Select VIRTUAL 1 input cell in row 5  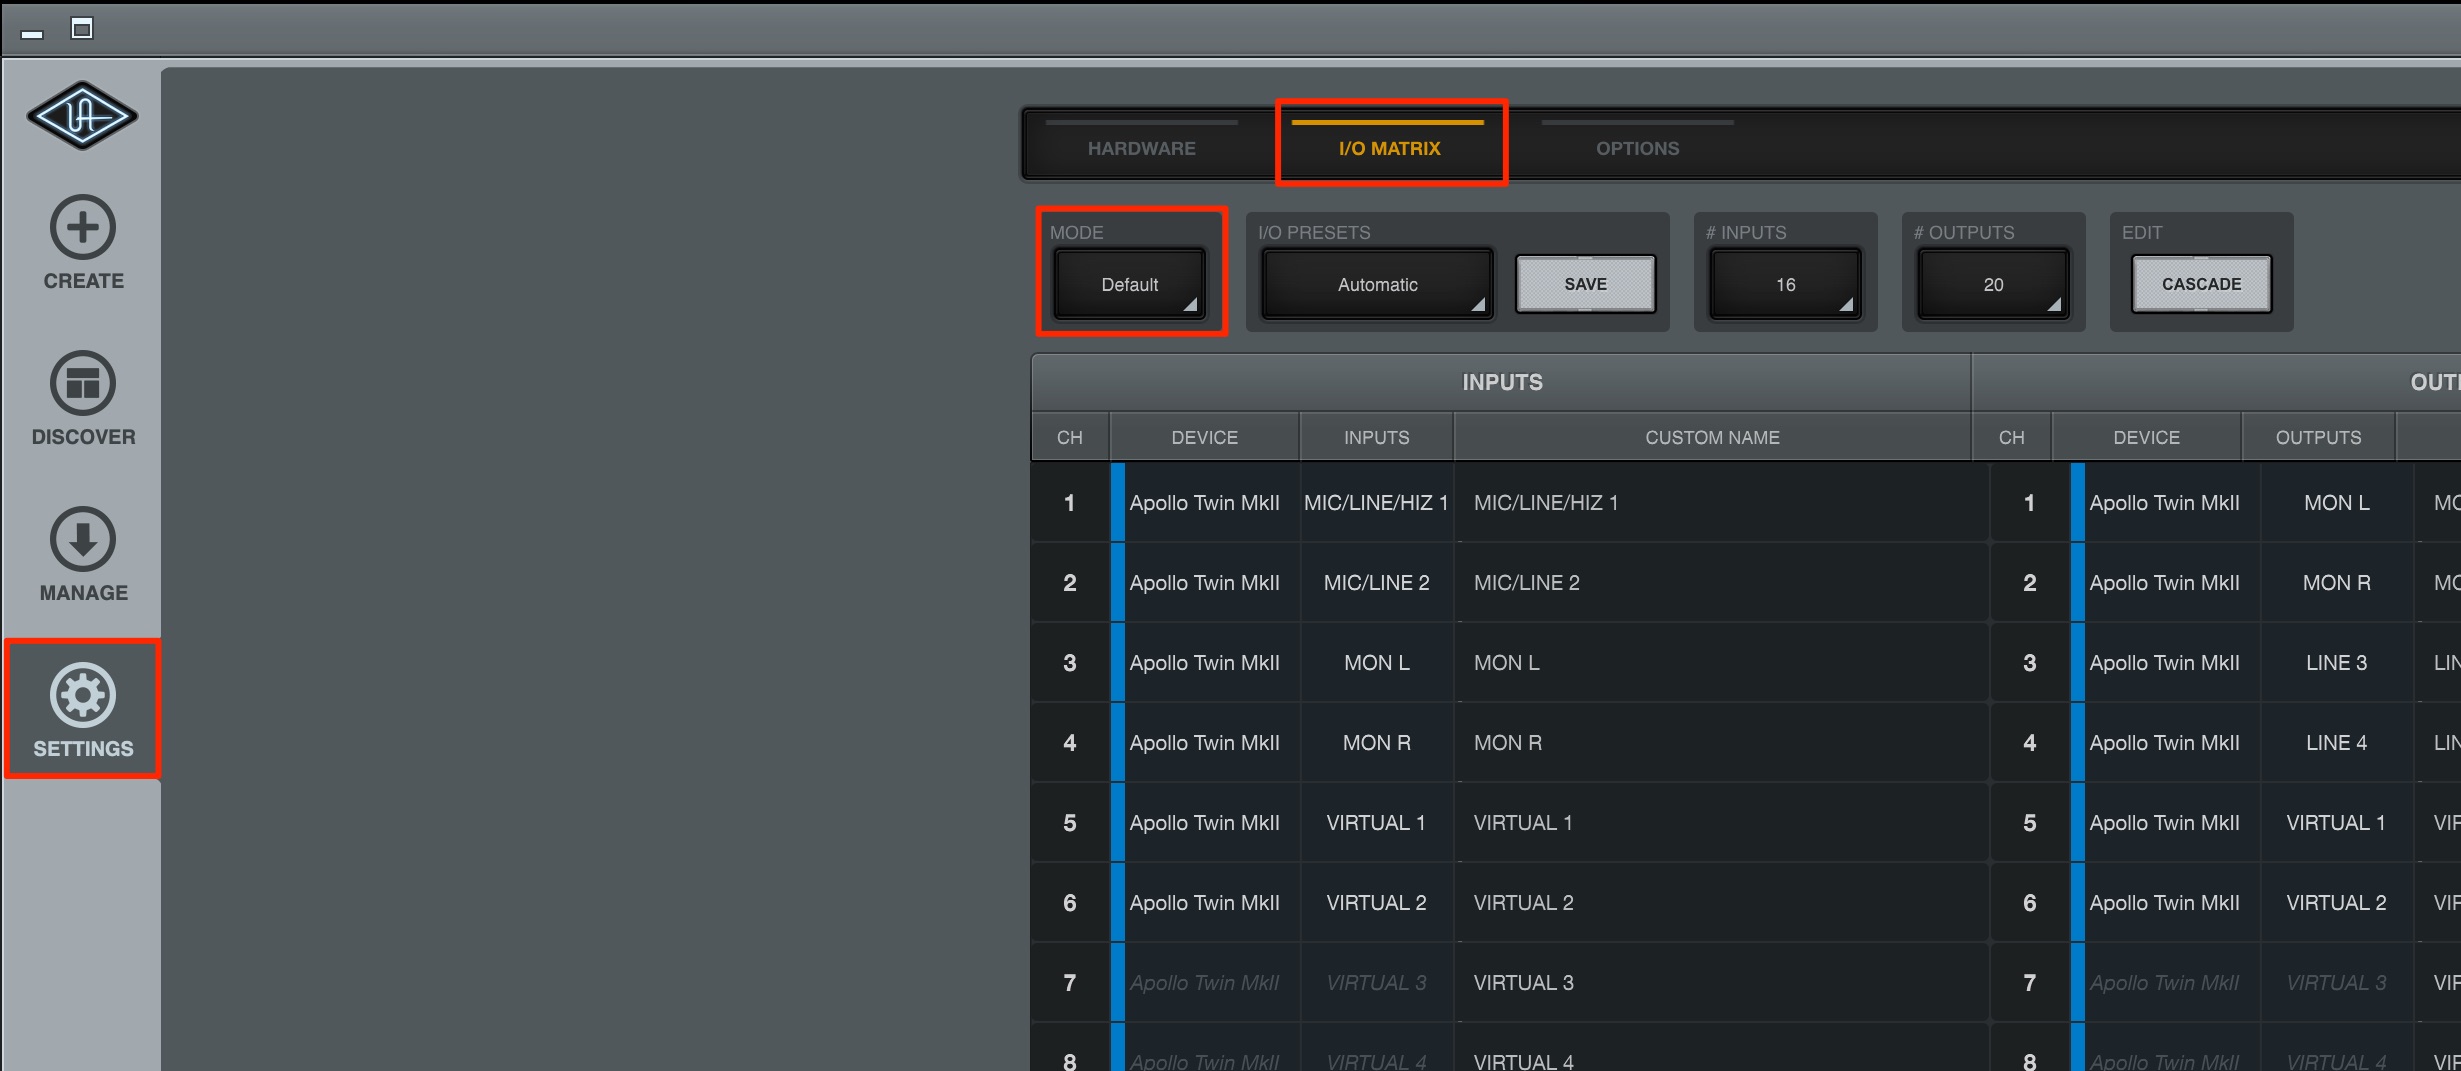(x=1376, y=822)
